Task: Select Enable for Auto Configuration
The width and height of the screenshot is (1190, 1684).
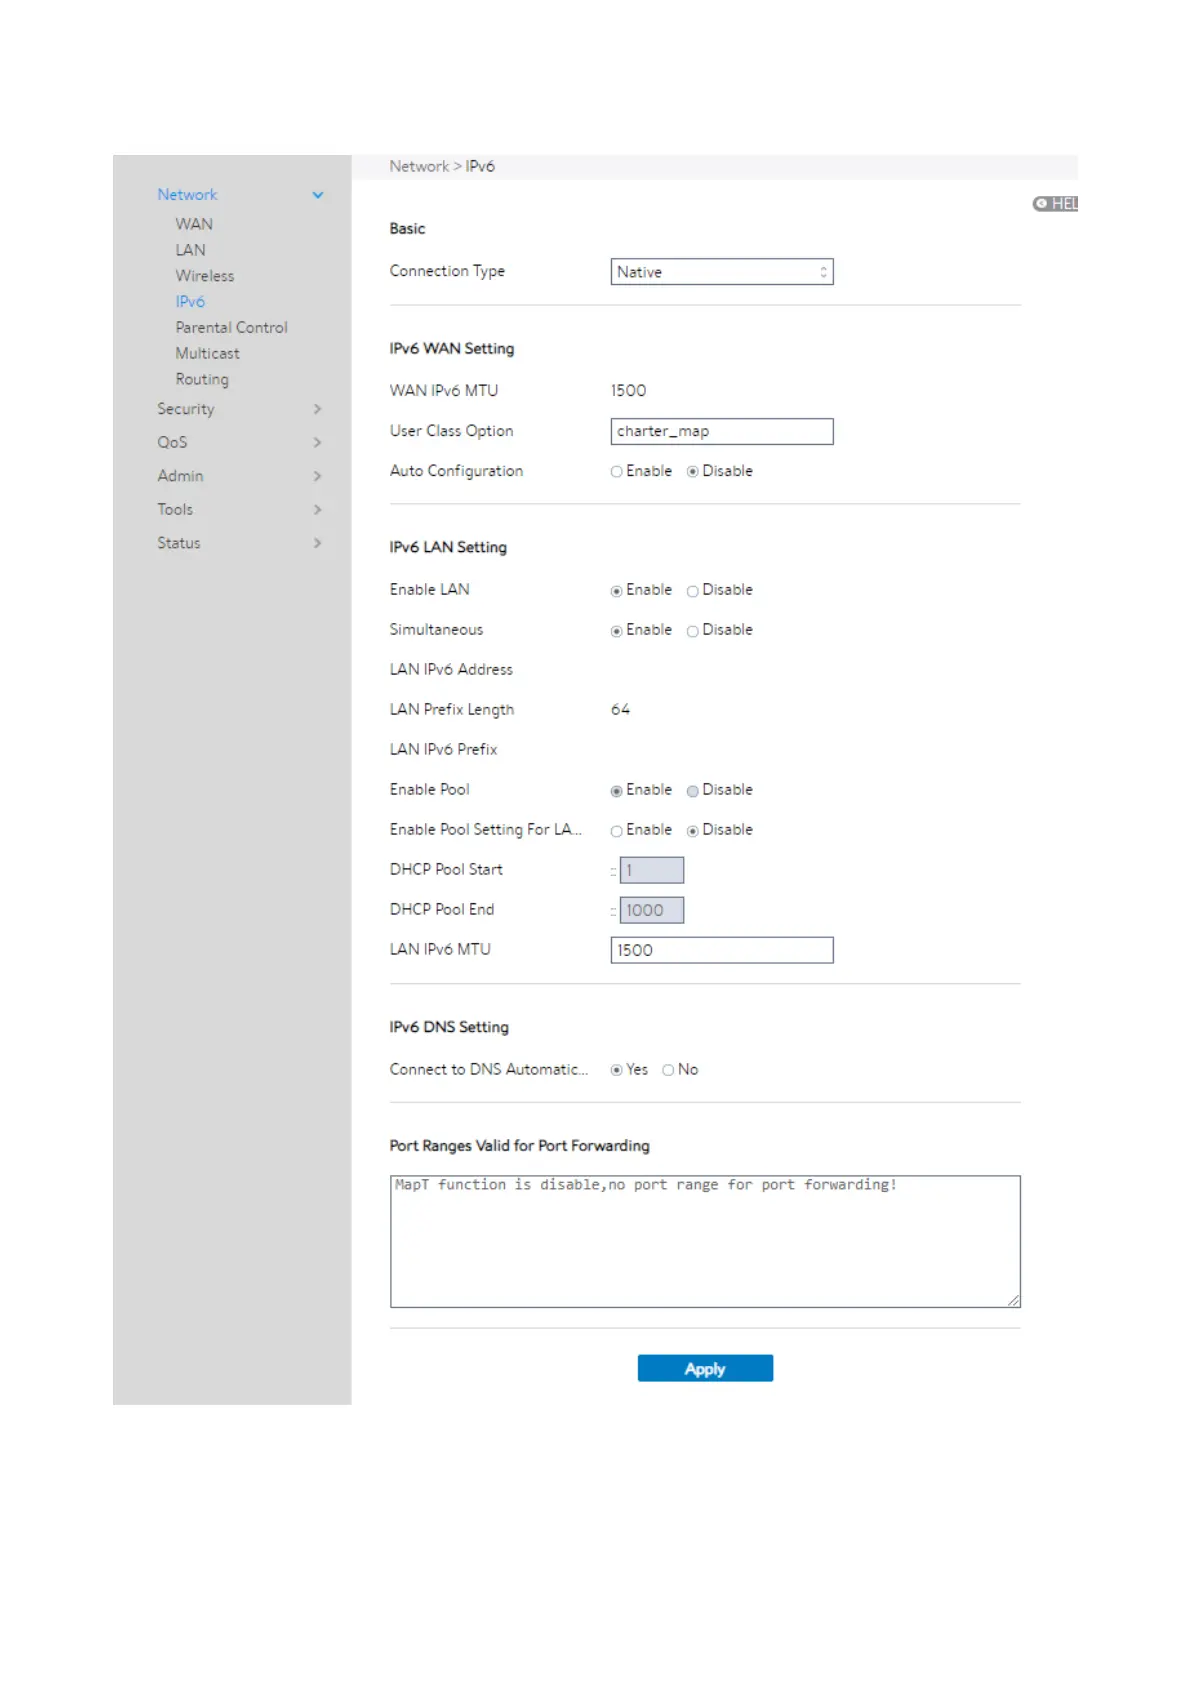Action: coord(617,472)
